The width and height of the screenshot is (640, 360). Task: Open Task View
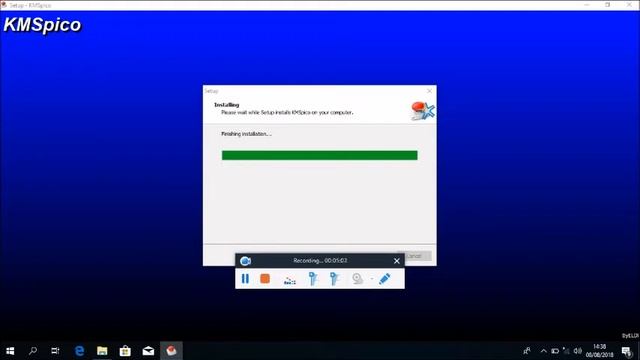point(55,351)
